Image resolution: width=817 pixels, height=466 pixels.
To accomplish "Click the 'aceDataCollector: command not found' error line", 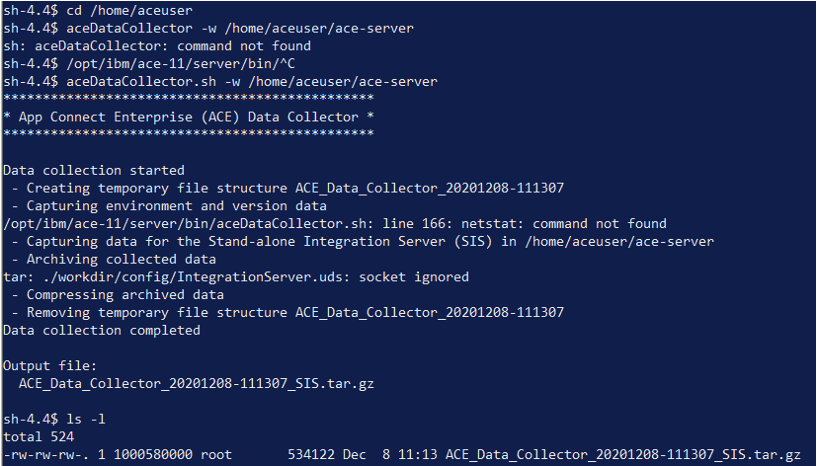I will pyautogui.click(x=157, y=46).
